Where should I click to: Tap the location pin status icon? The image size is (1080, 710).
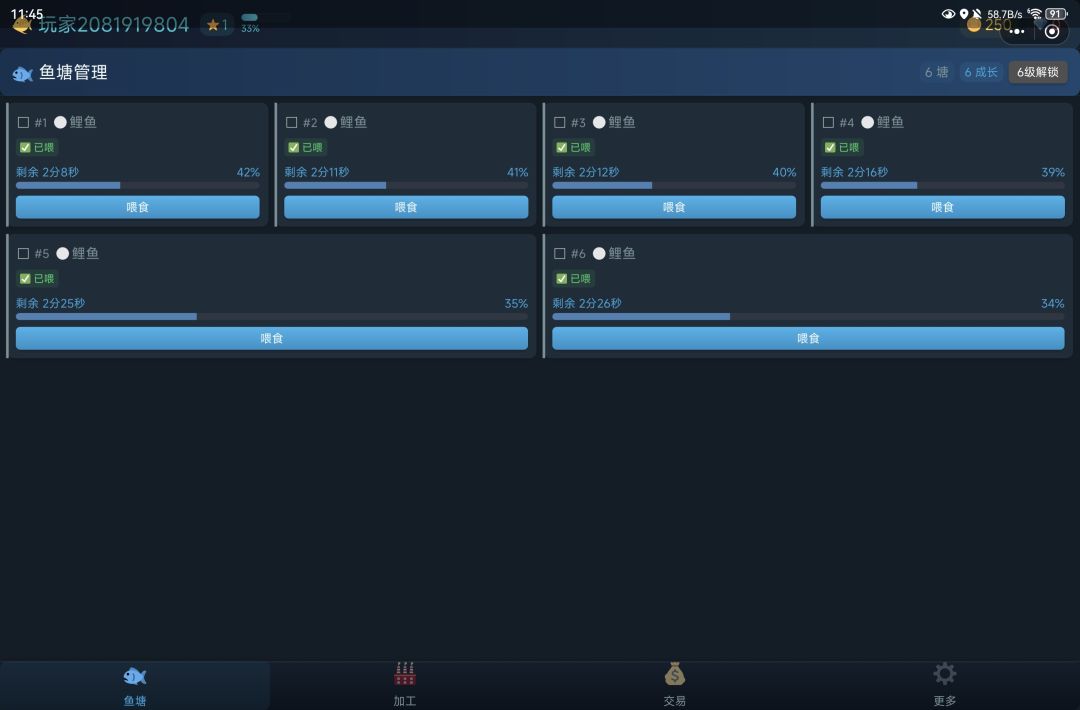coord(964,14)
